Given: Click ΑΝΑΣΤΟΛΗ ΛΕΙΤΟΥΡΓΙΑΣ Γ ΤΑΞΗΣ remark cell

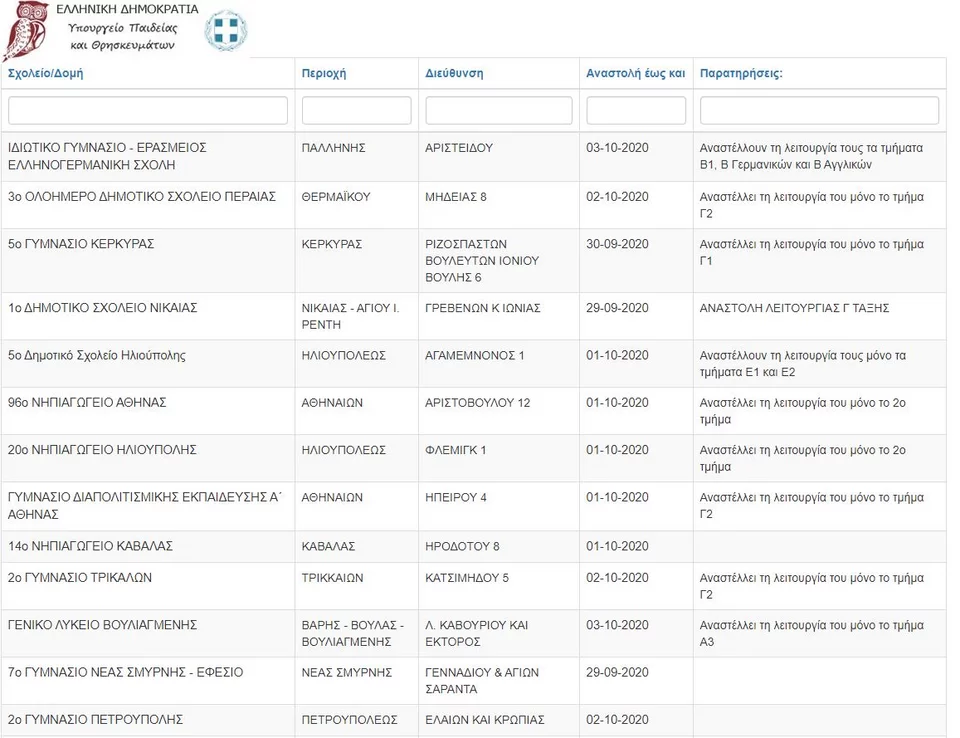Looking at the screenshot, I should coord(794,308).
